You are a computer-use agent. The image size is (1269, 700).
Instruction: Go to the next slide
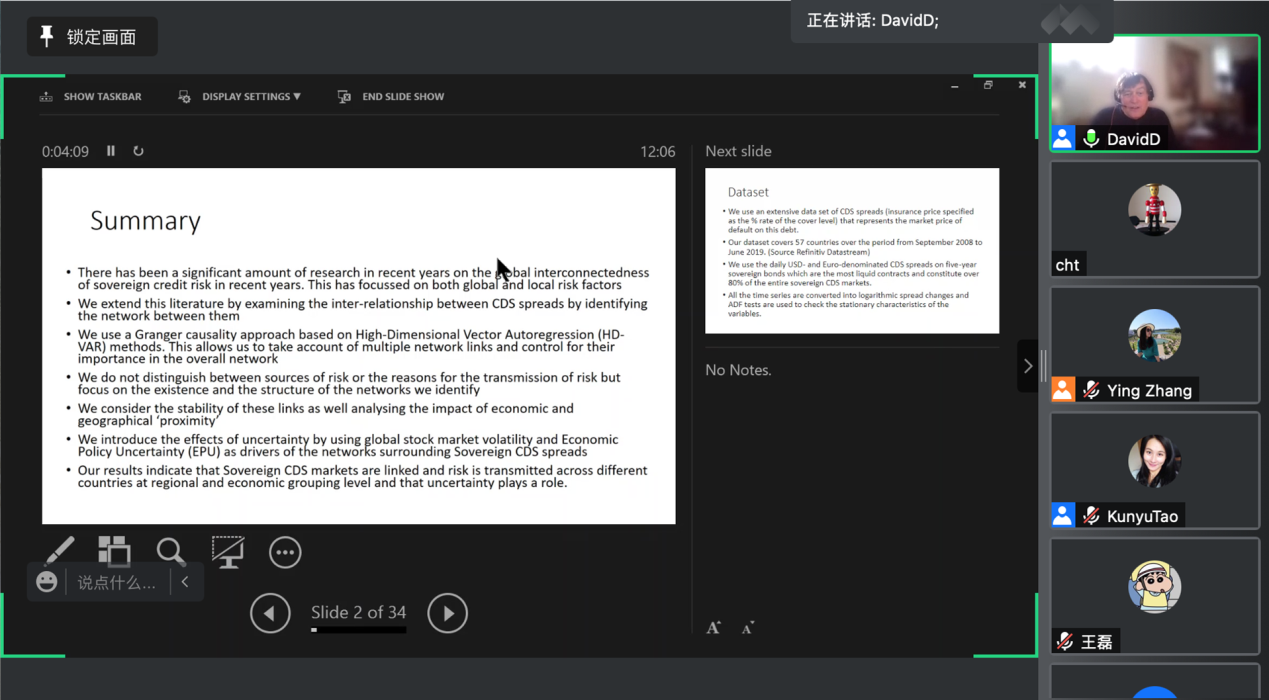tap(447, 613)
